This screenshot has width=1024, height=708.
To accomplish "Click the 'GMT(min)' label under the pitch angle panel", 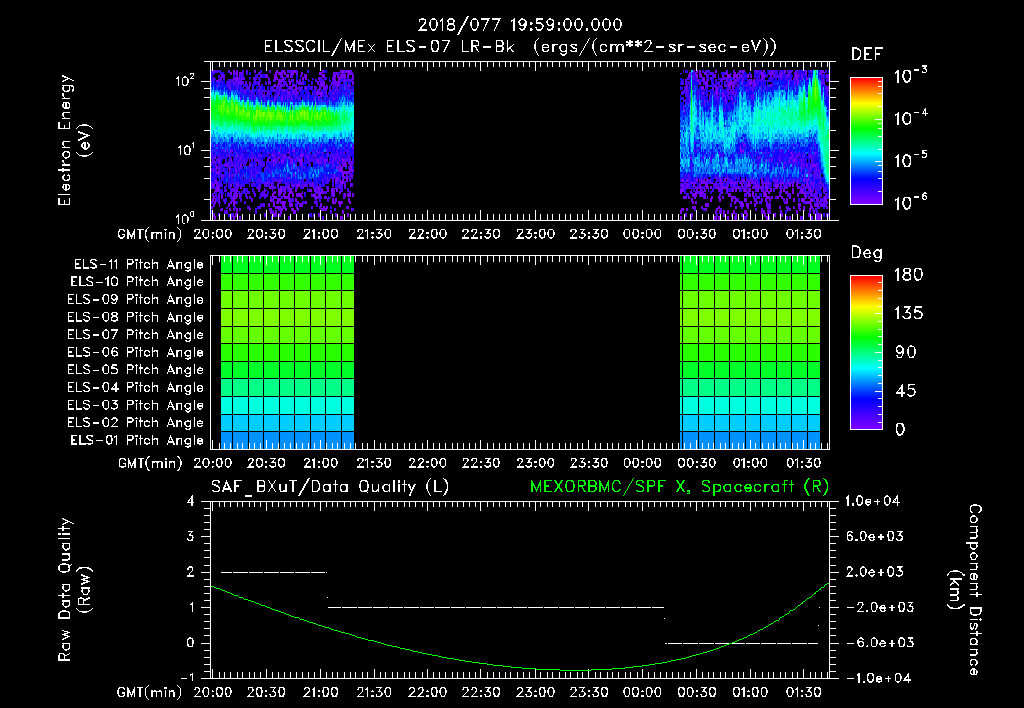I will tap(150, 463).
